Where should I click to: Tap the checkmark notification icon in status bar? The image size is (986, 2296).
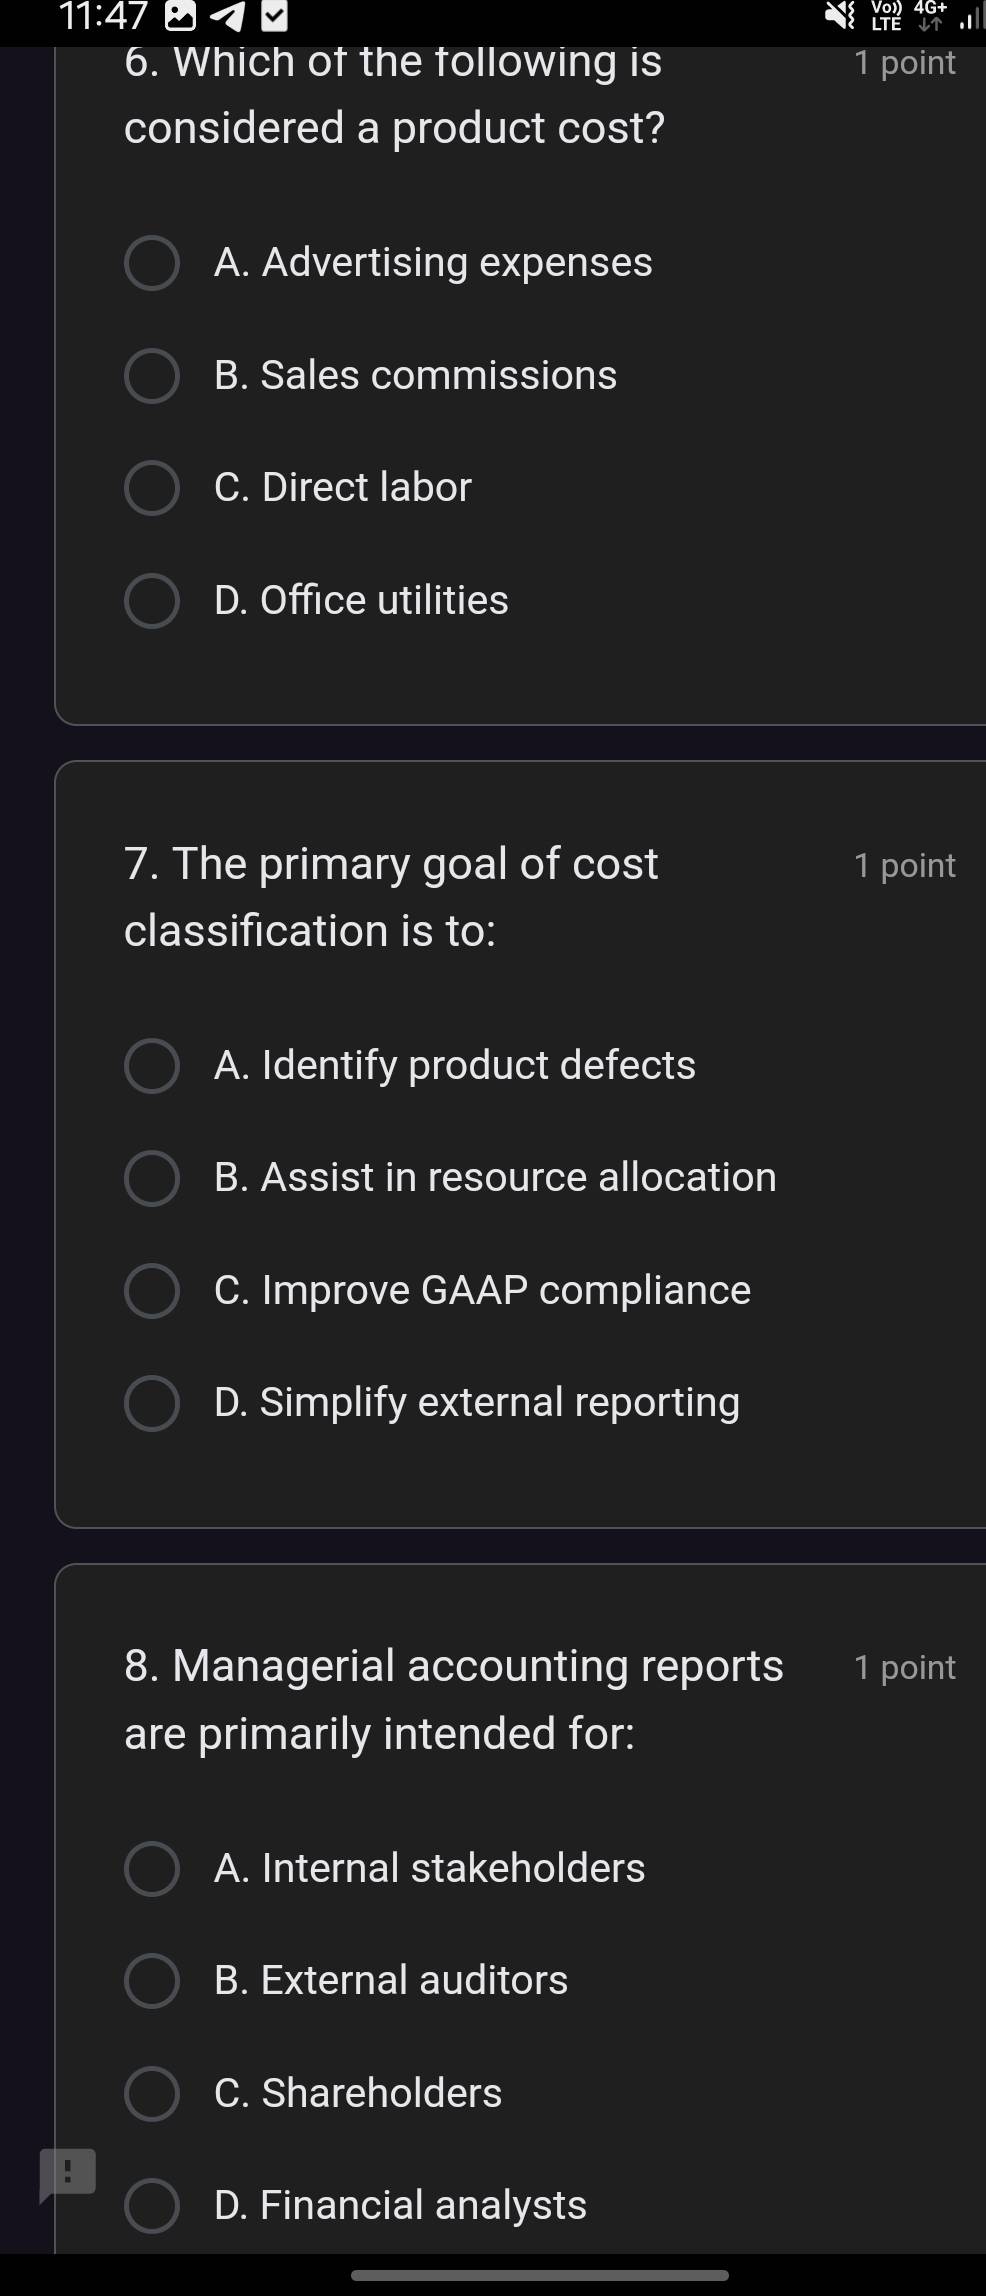274,17
